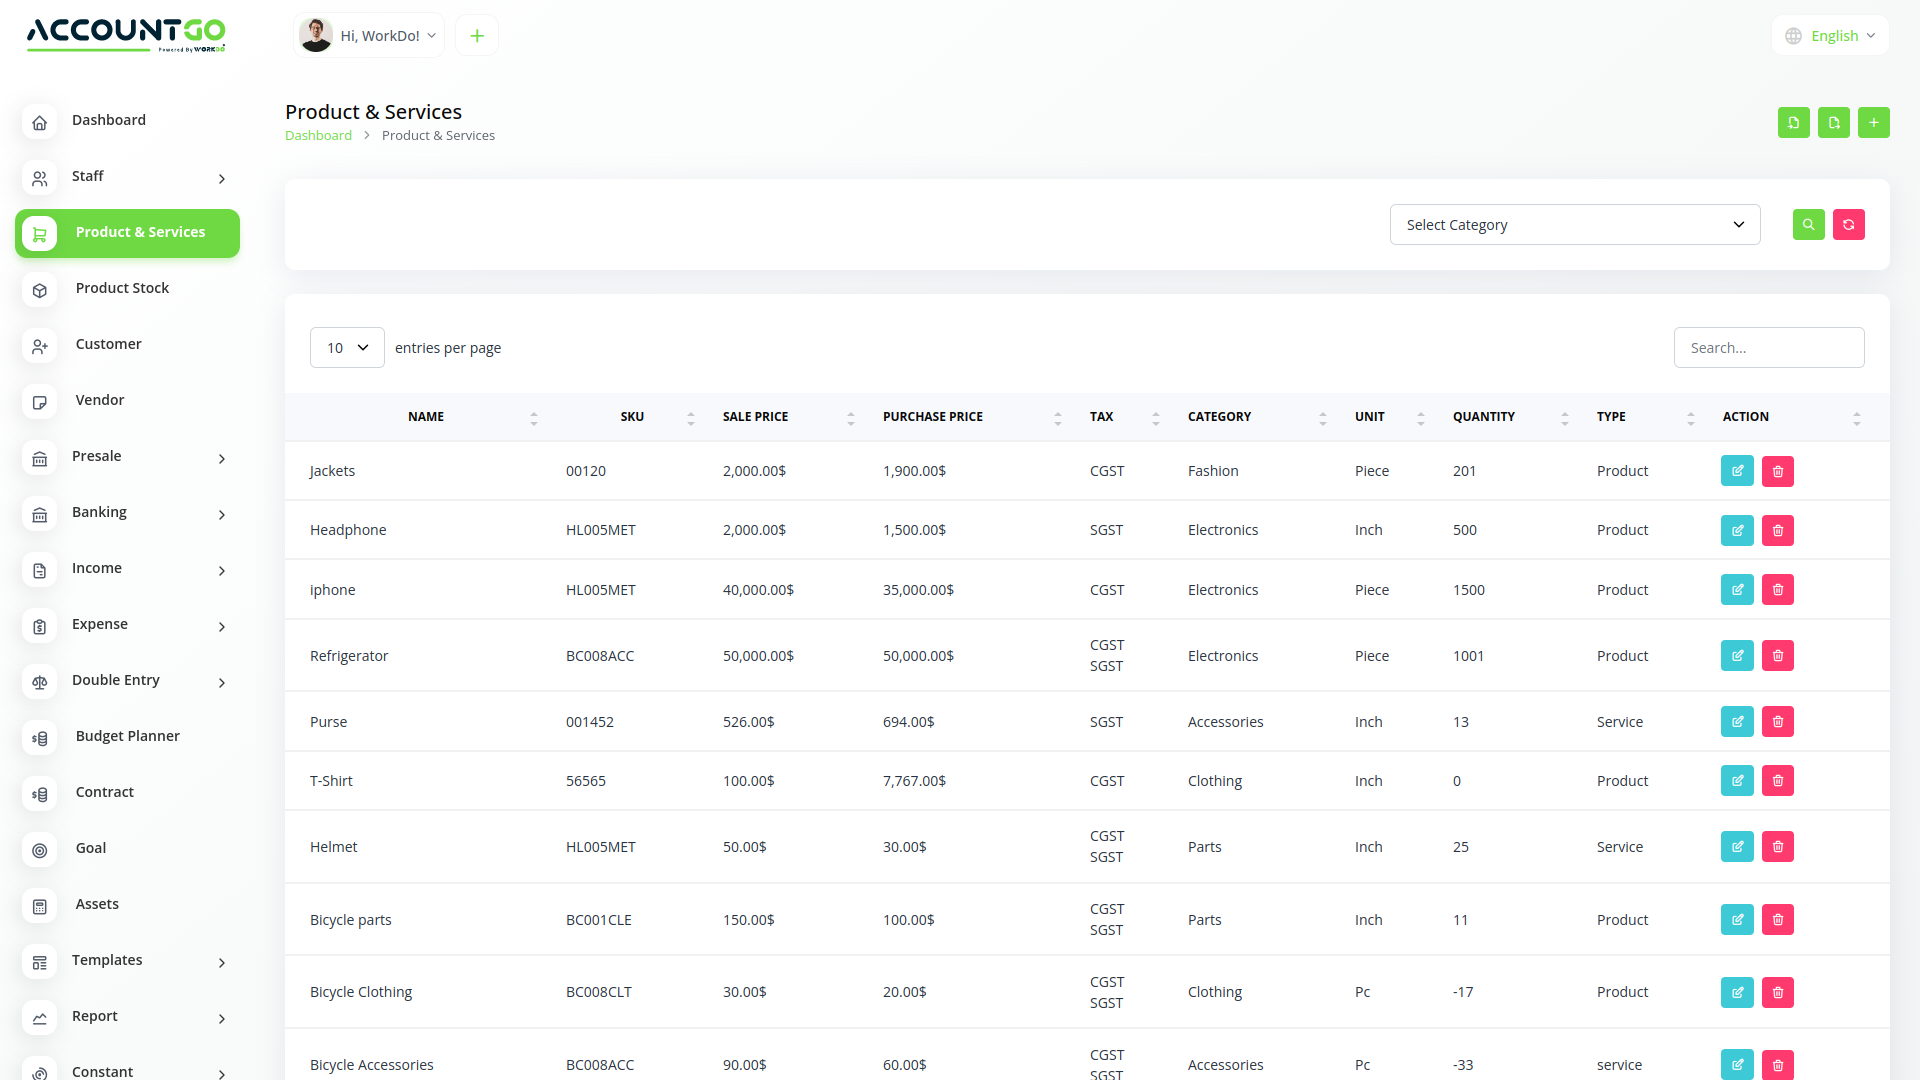Create a new product using the plus icon
This screenshot has width=1920, height=1080.
(1874, 122)
